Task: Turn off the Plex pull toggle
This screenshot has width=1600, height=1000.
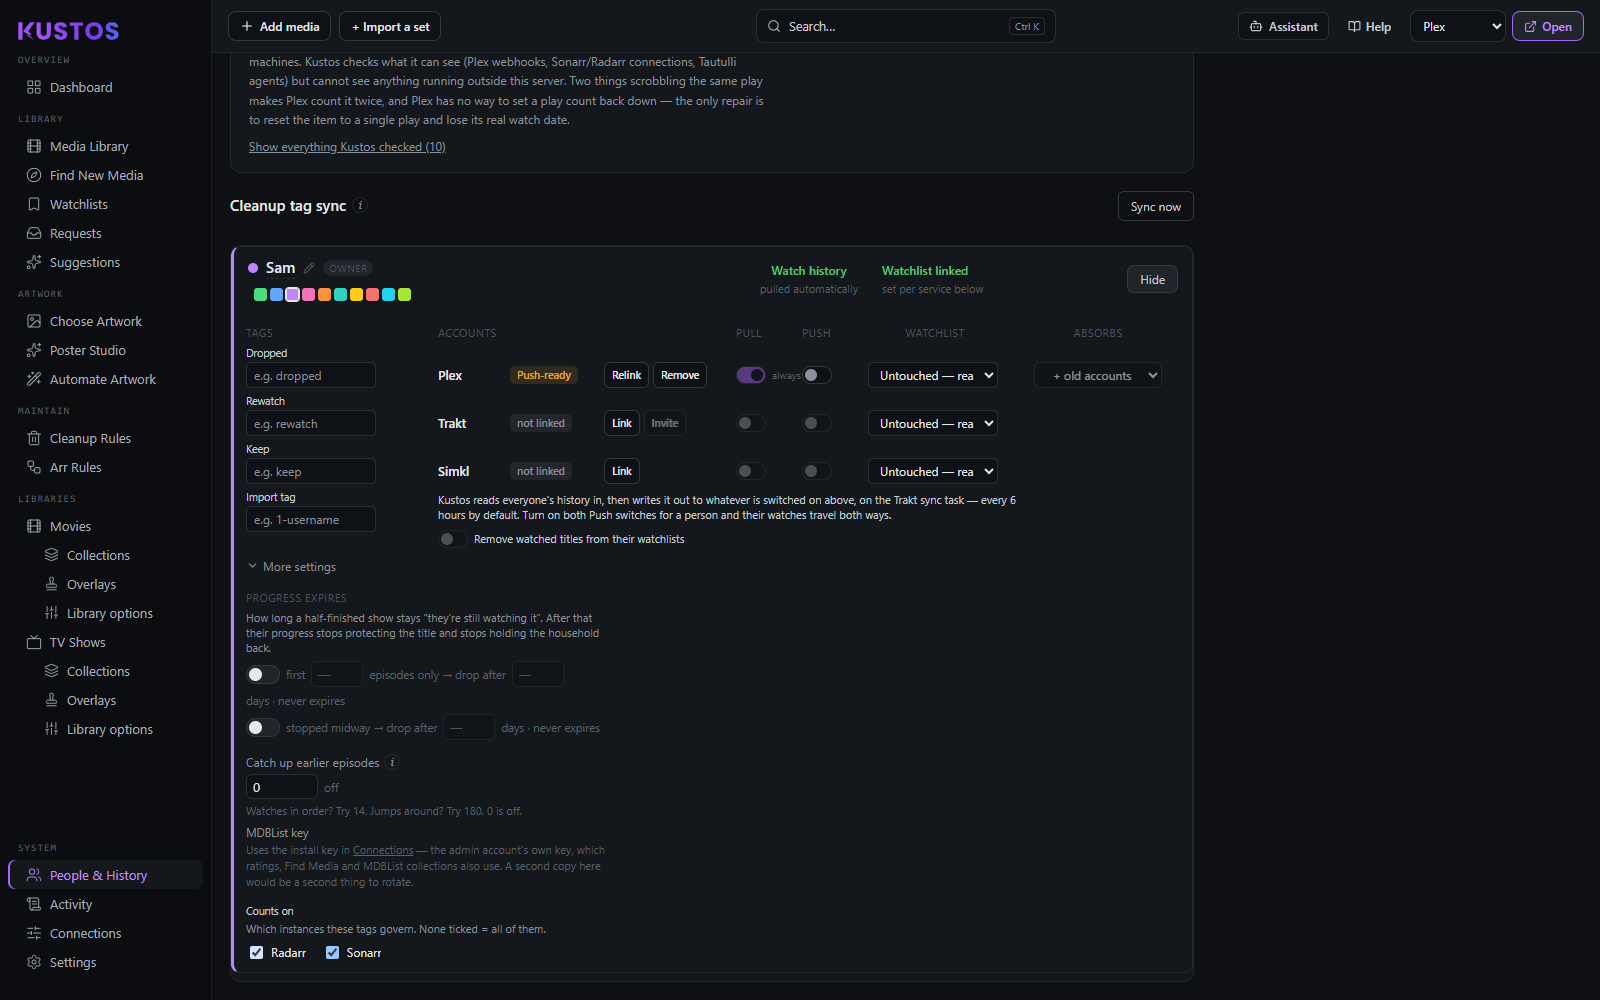Action: (x=751, y=375)
